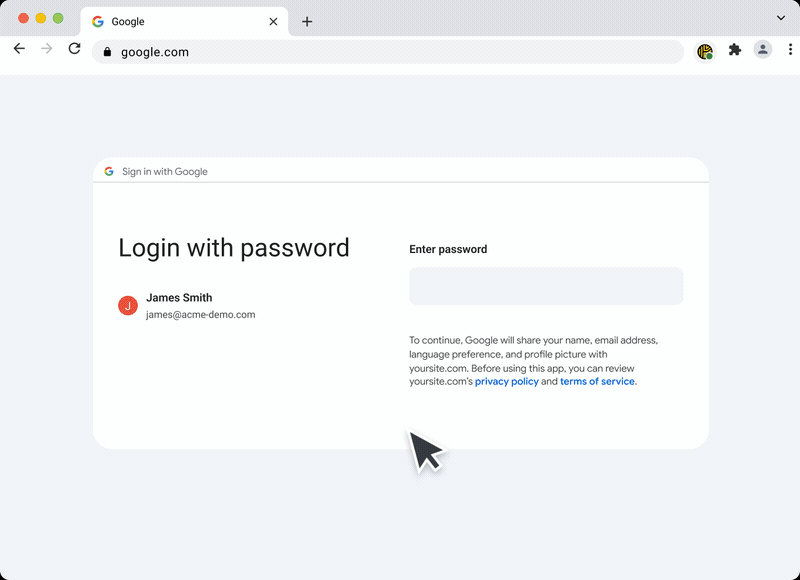View site info via the lock icon
This screenshot has height=580, width=800.
pos(107,52)
